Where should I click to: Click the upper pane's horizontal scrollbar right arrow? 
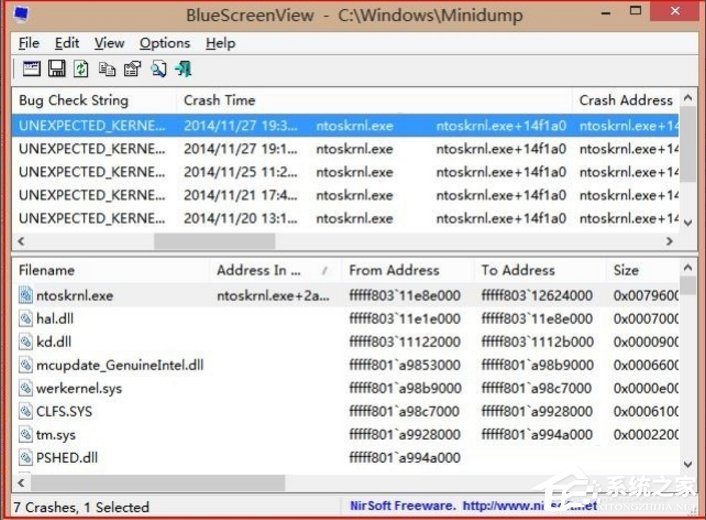(x=670, y=242)
